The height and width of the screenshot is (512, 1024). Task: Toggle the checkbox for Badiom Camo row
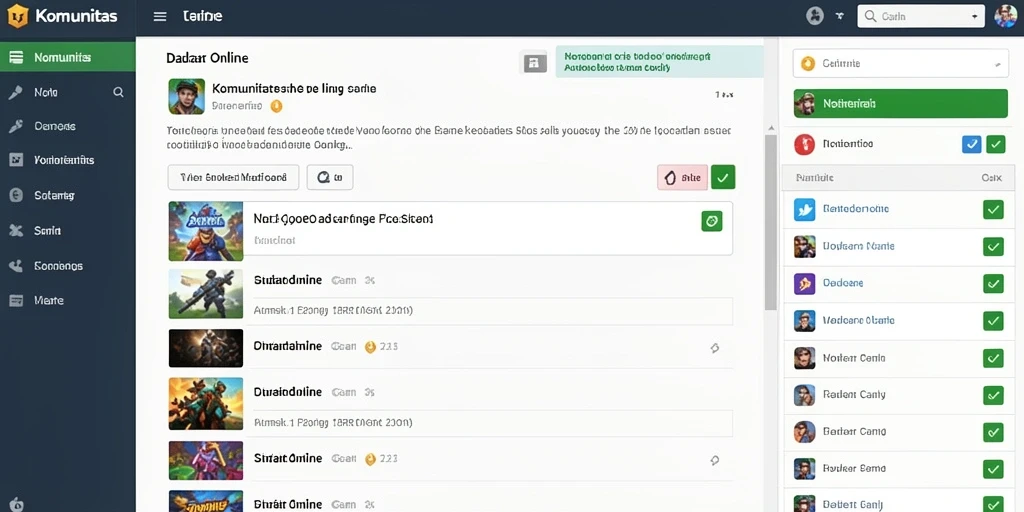pyautogui.click(x=993, y=432)
